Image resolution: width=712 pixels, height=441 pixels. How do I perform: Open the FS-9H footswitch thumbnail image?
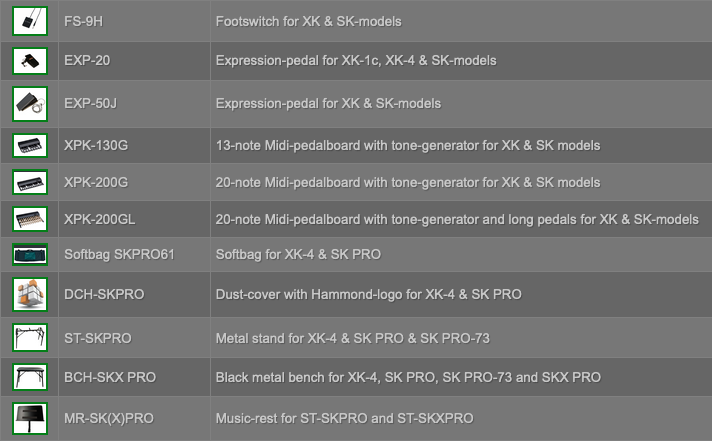click(30, 21)
